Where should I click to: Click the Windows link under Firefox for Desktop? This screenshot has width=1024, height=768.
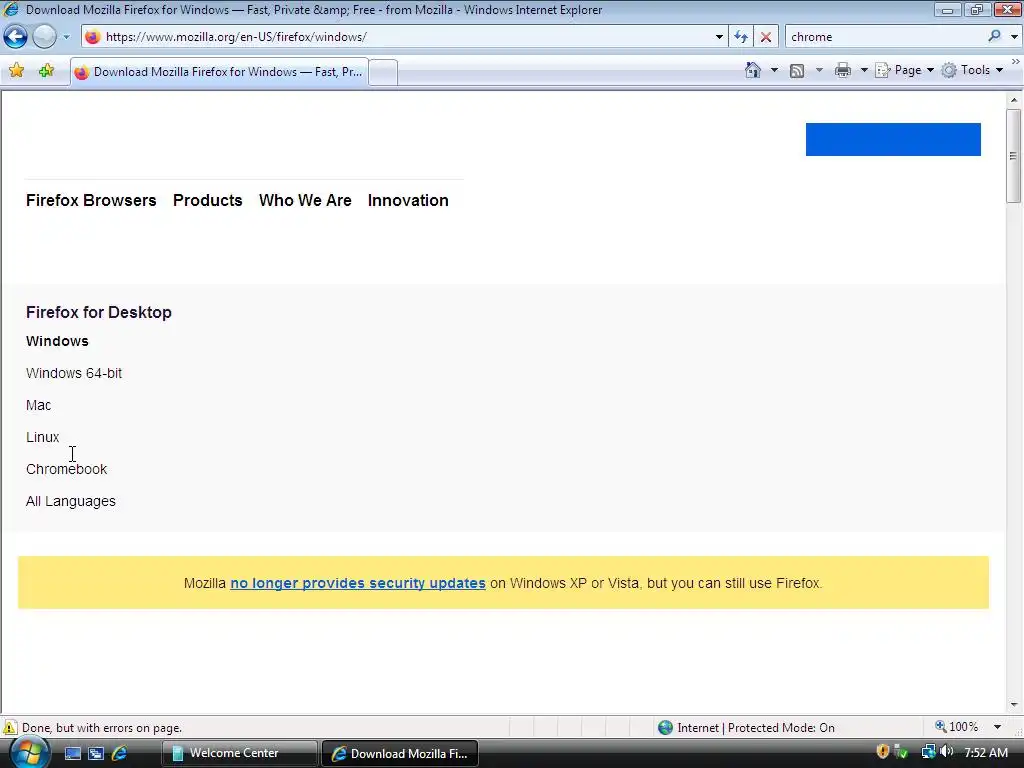57,341
